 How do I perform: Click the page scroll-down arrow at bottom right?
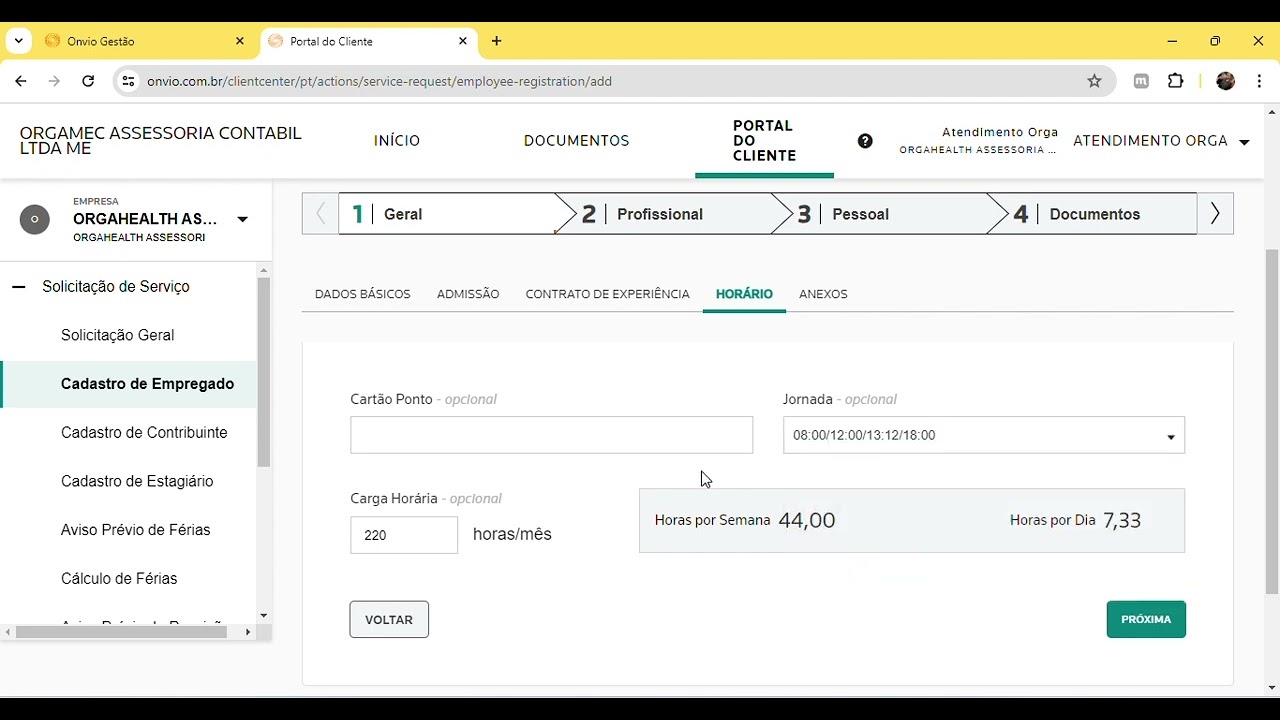1272,688
